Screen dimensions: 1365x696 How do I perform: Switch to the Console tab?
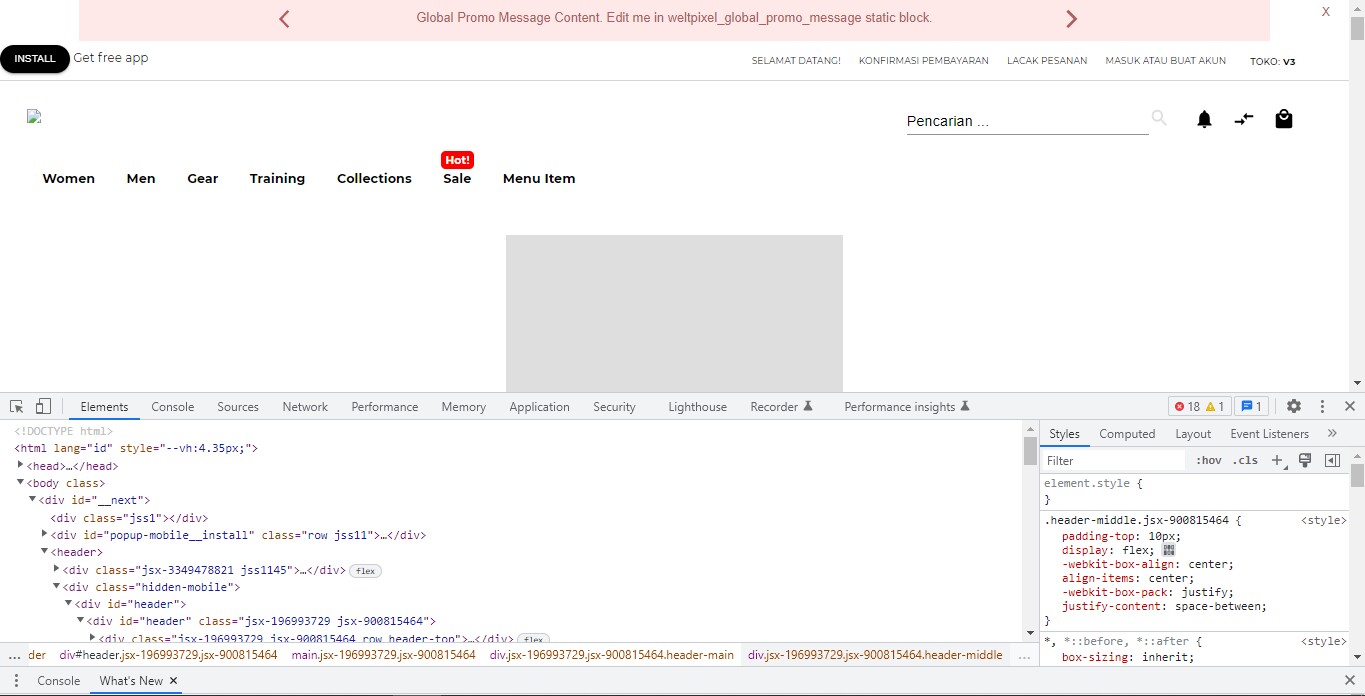172,406
